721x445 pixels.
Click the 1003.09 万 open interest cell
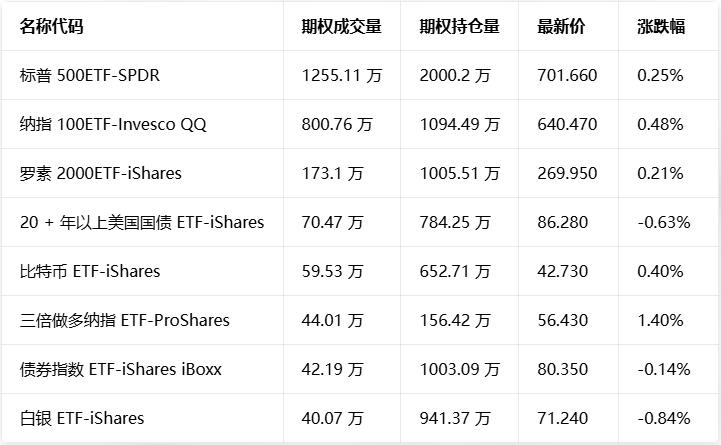(459, 369)
